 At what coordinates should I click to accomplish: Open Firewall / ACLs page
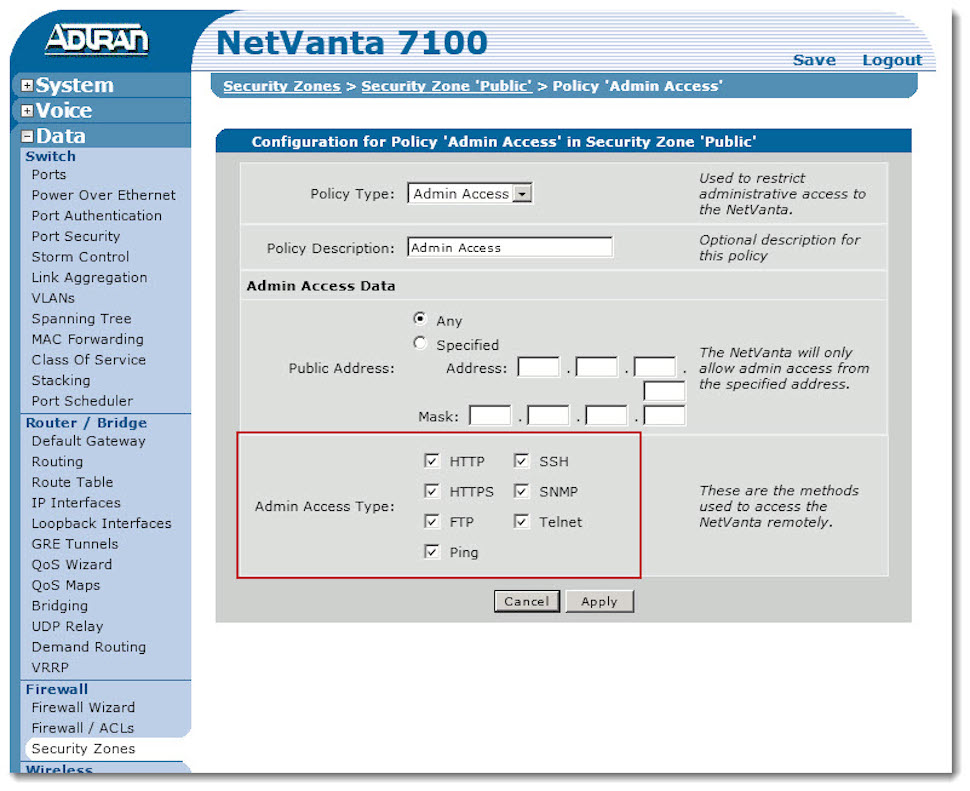[82, 728]
